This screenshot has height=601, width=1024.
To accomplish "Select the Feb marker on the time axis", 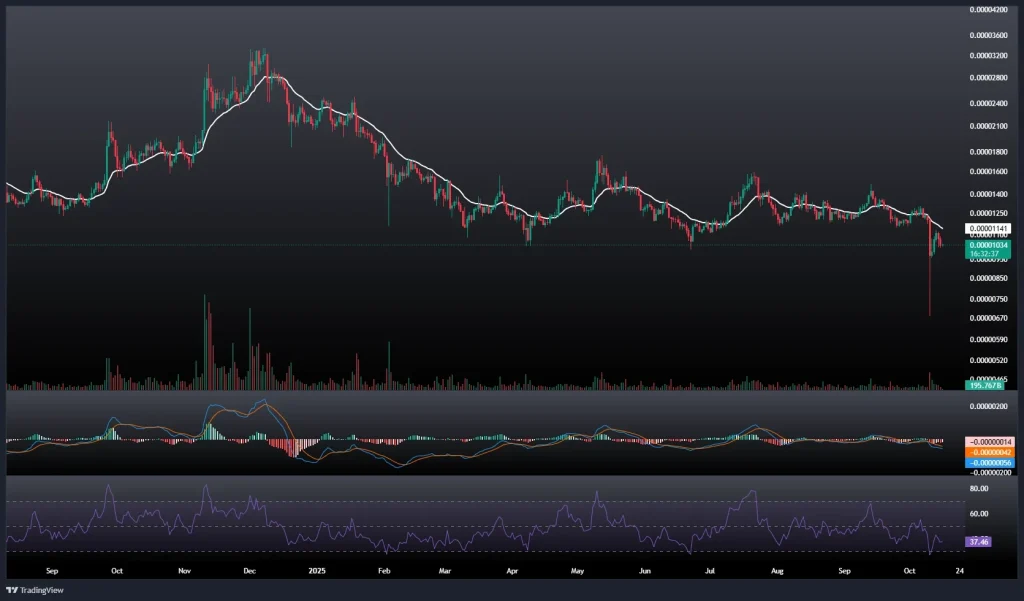I will coord(385,570).
